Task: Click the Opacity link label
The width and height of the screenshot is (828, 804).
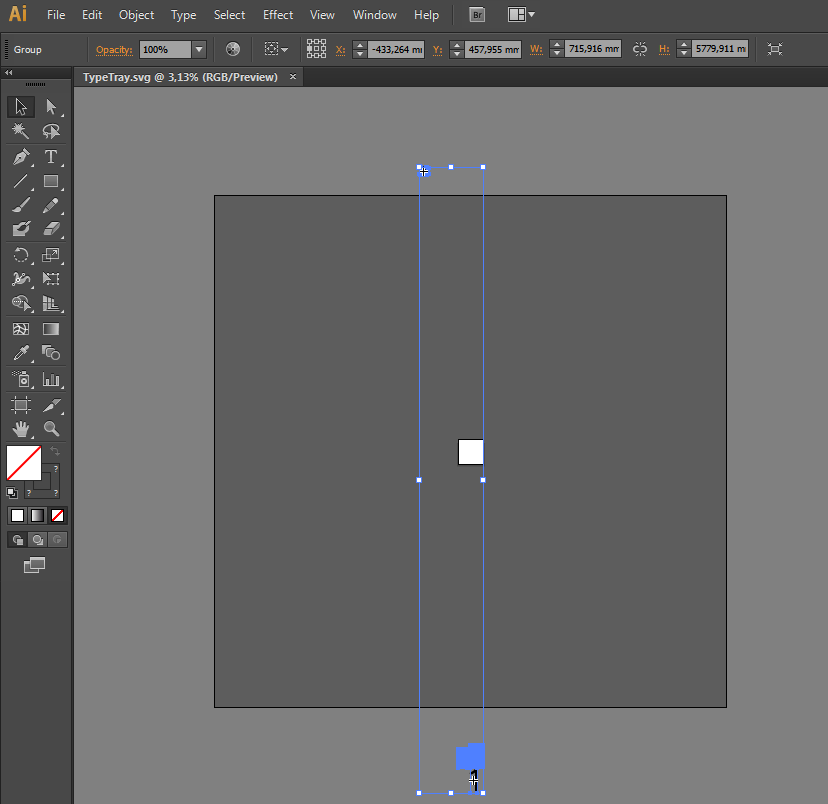Action: 114,50
